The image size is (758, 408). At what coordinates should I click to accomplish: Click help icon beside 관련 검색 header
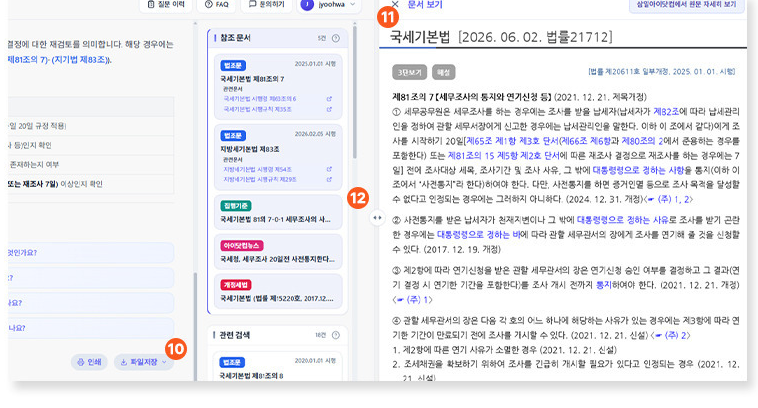pyautogui.click(x=335, y=335)
